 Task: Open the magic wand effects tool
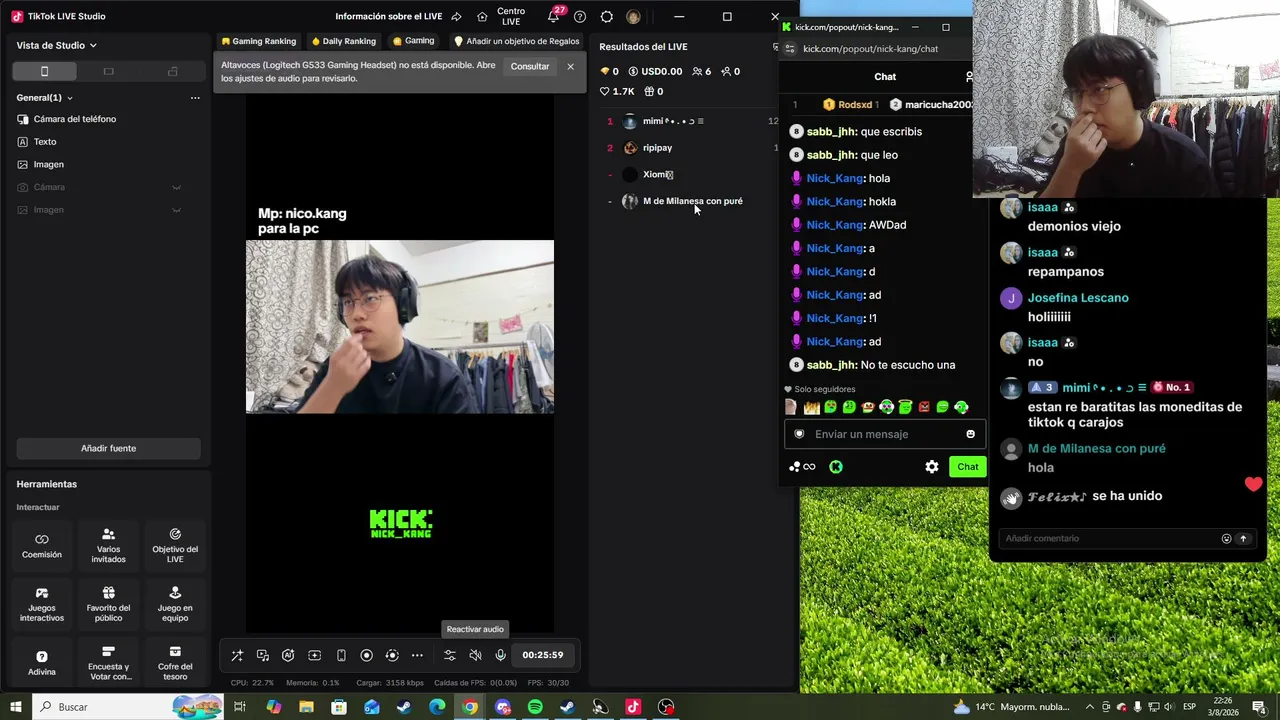[237, 655]
